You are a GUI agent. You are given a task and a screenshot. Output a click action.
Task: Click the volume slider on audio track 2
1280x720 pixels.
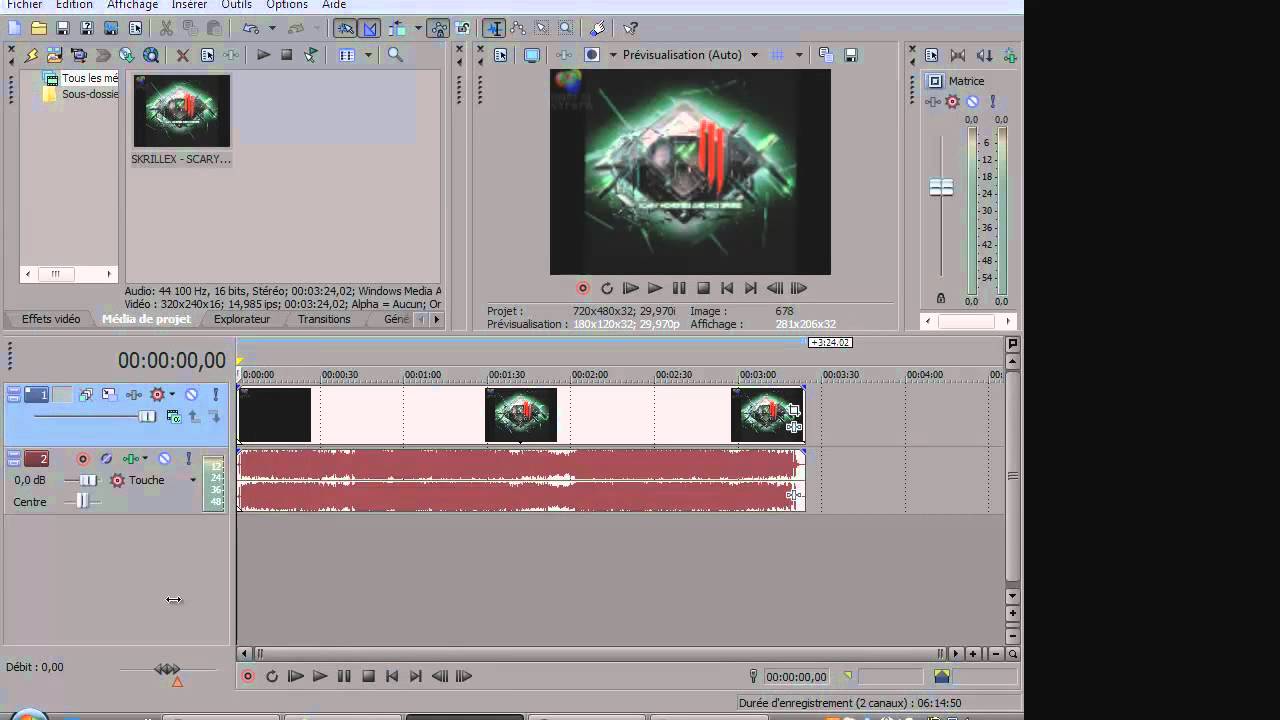(88, 480)
